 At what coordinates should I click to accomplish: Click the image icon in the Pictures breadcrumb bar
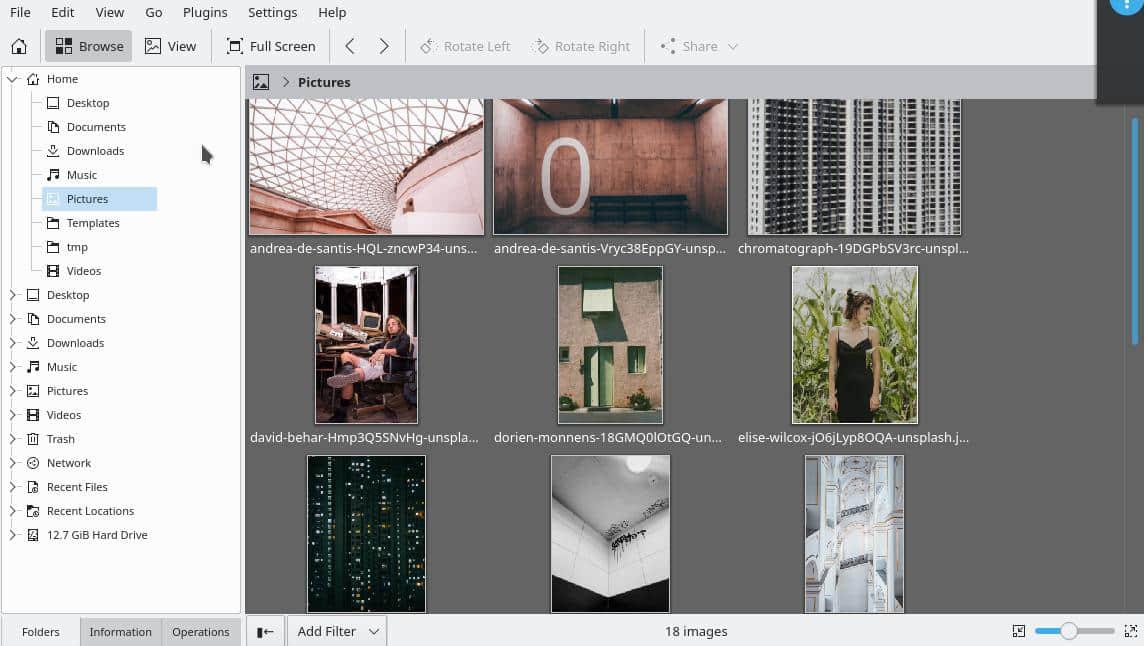[261, 82]
